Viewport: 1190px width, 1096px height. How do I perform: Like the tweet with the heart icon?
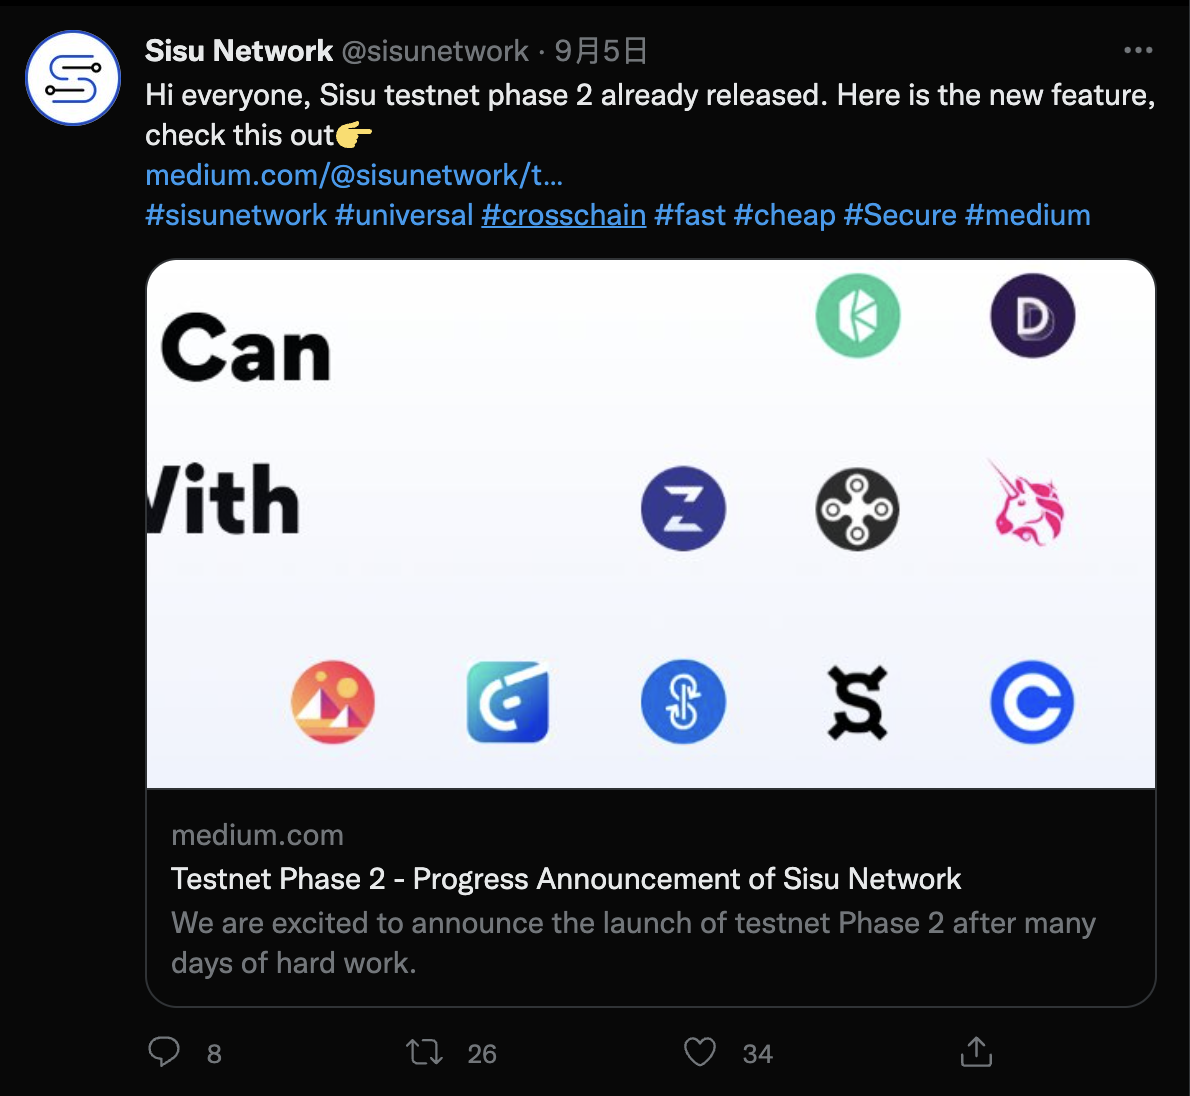click(700, 1052)
